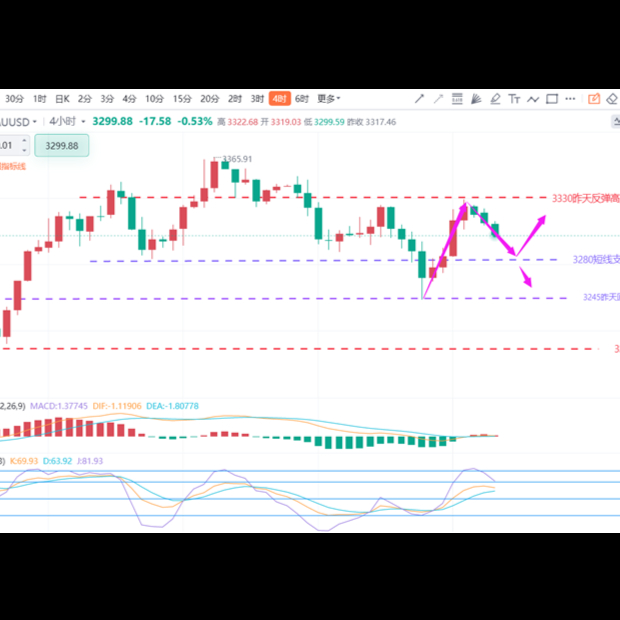Open the XAUUSD symbol dropdown
The height and width of the screenshot is (620, 620).
18,122
